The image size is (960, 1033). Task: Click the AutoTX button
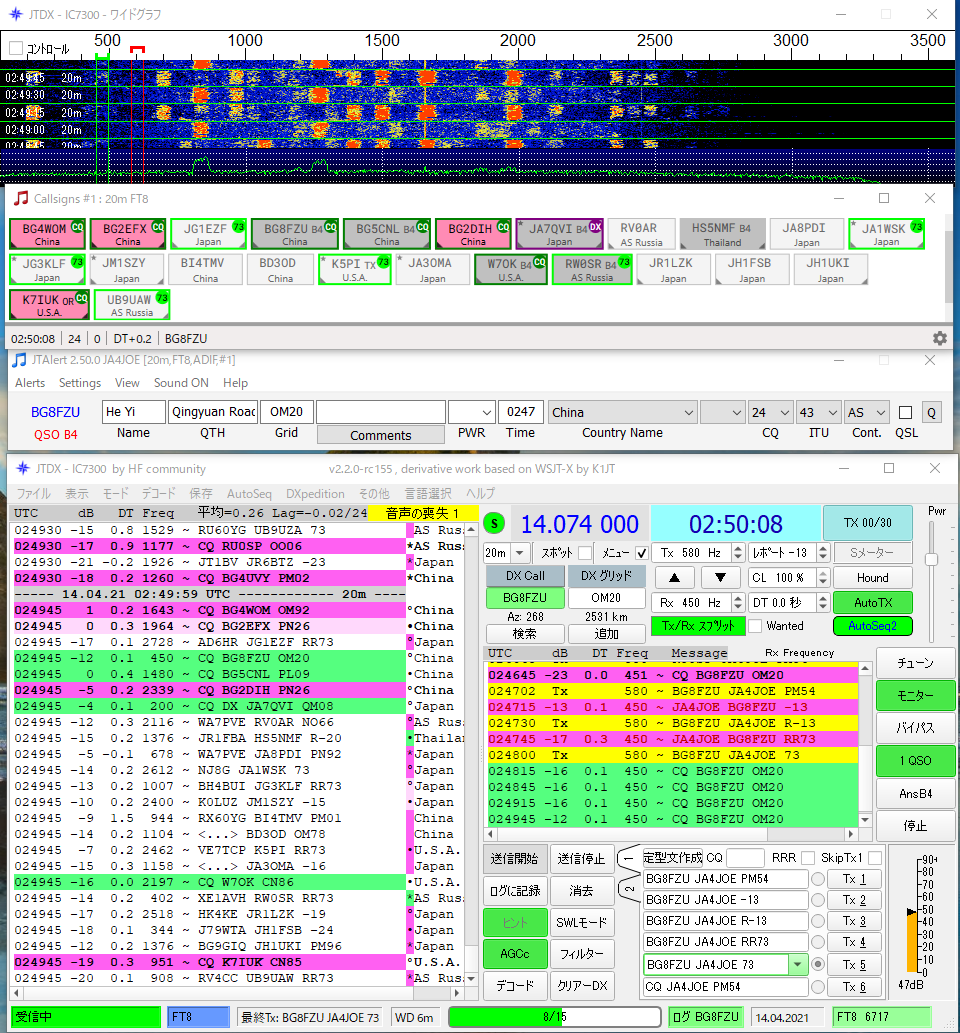(x=872, y=603)
